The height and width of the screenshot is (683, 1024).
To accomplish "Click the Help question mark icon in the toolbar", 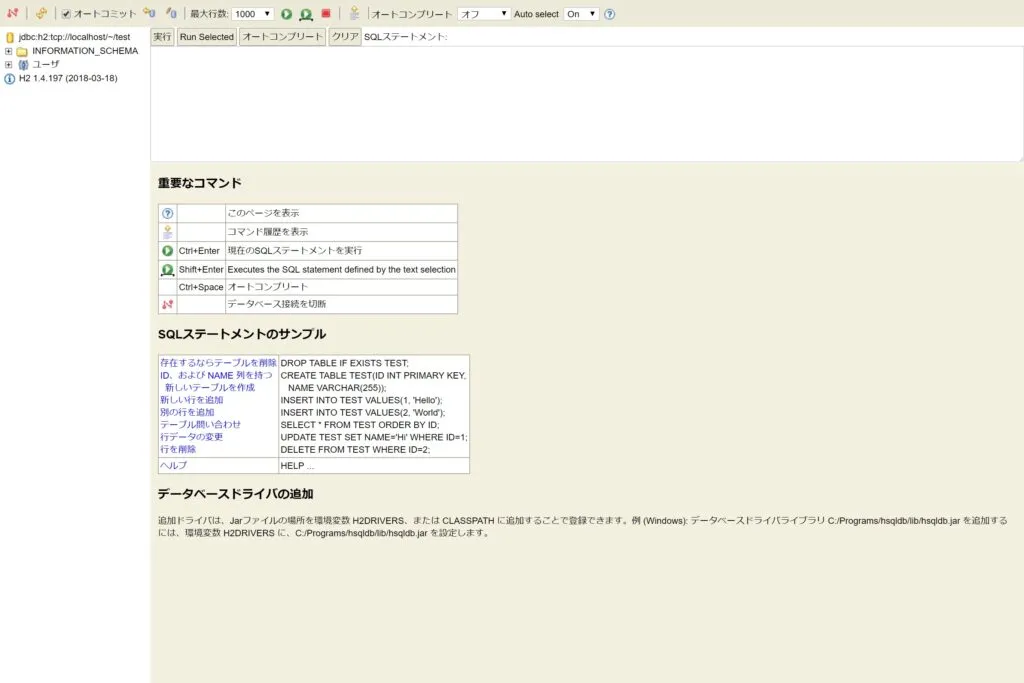I will click(609, 14).
